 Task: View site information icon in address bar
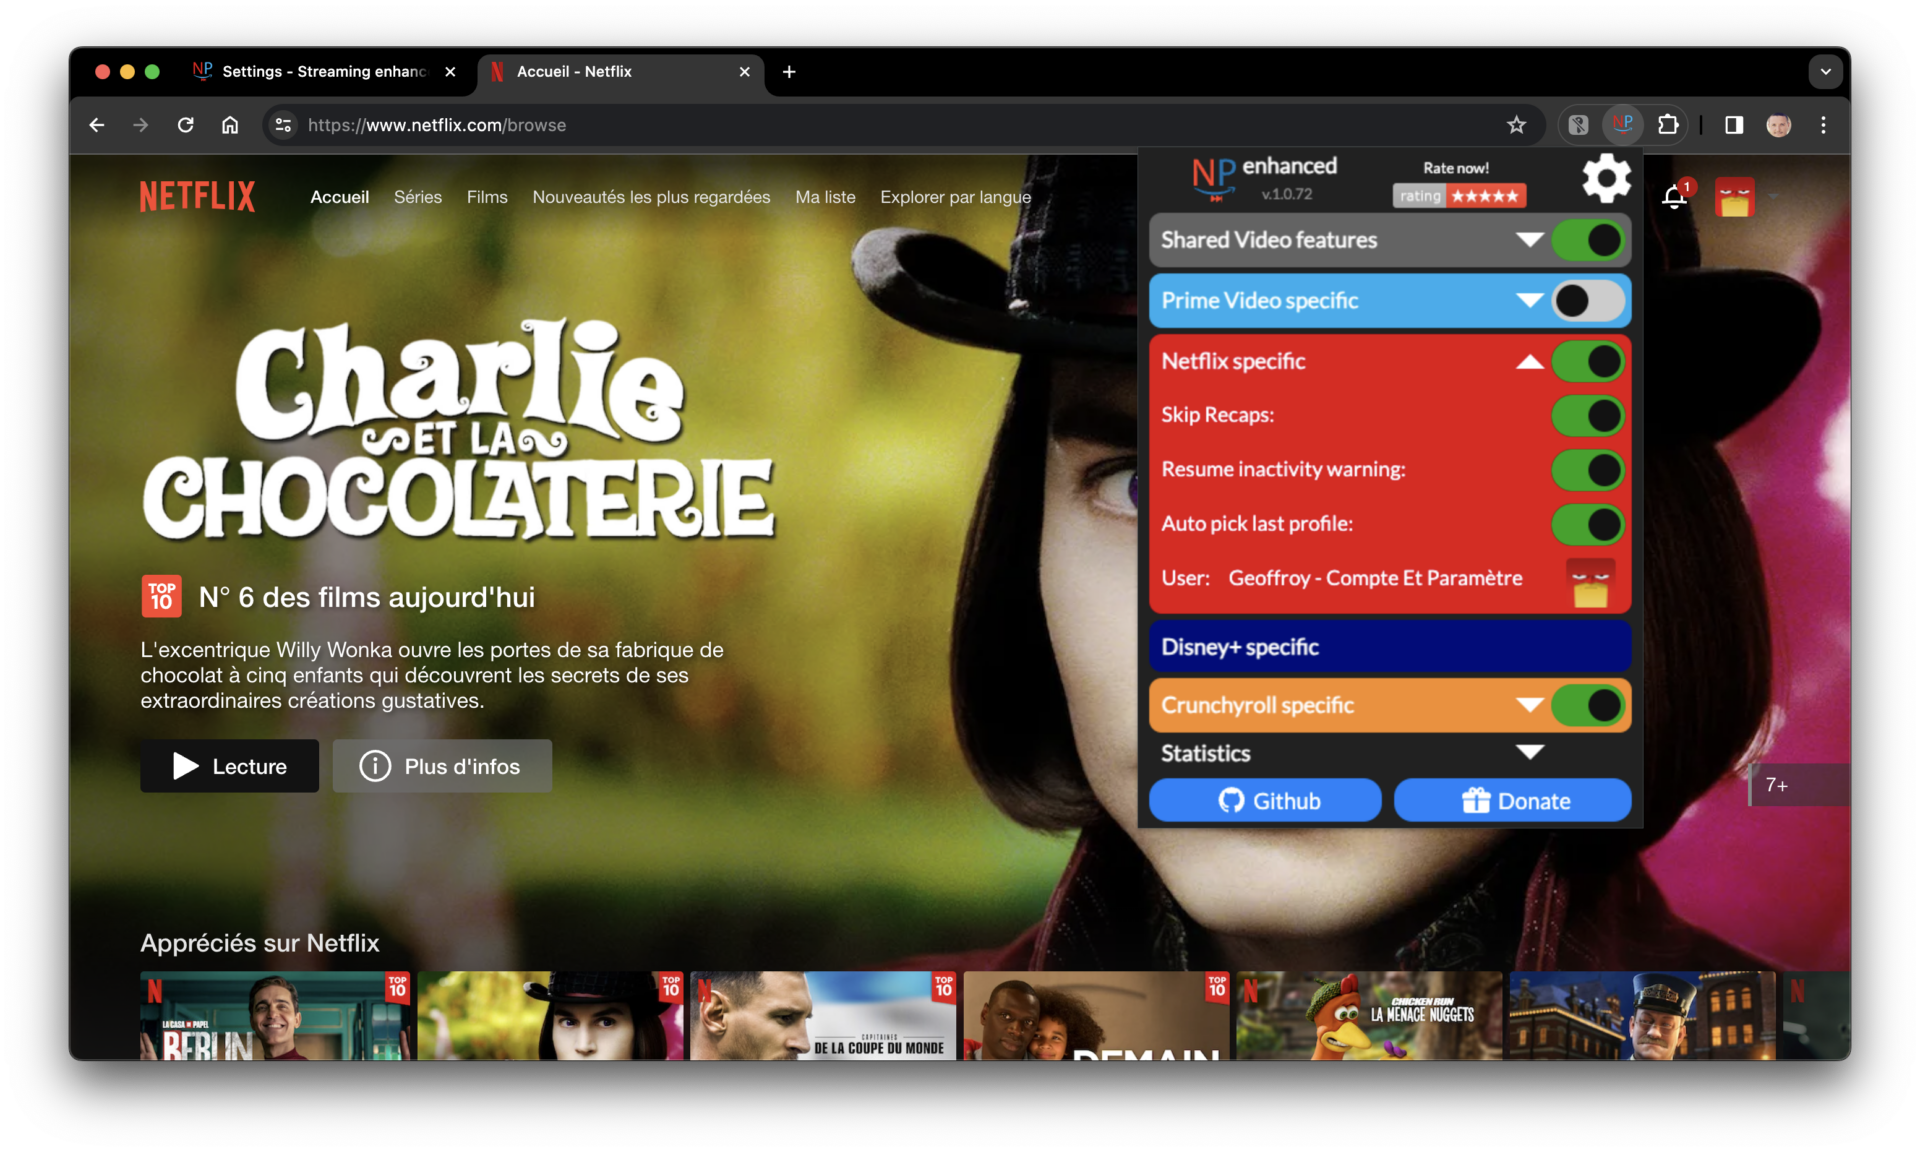pyautogui.click(x=283, y=125)
